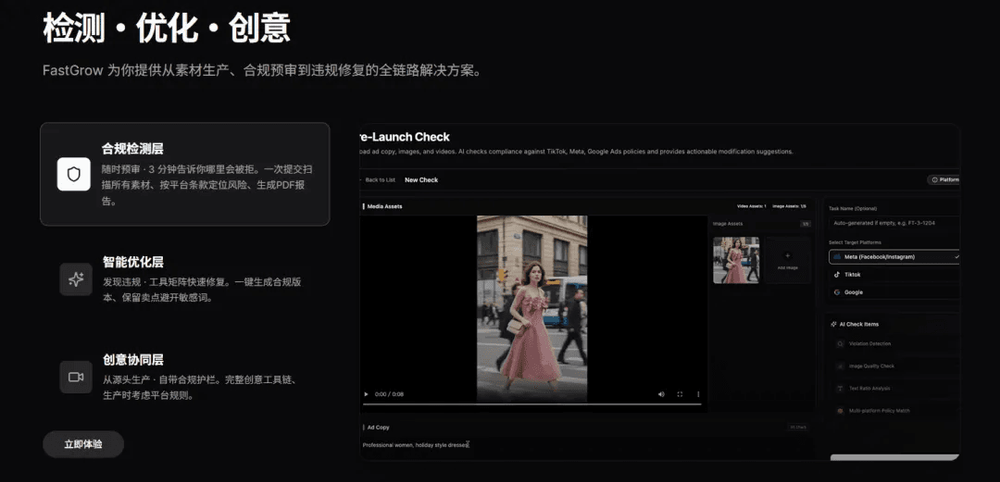The height and width of the screenshot is (482, 1000).
Task: Switch to the New Check tab
Action: point(421,180)
